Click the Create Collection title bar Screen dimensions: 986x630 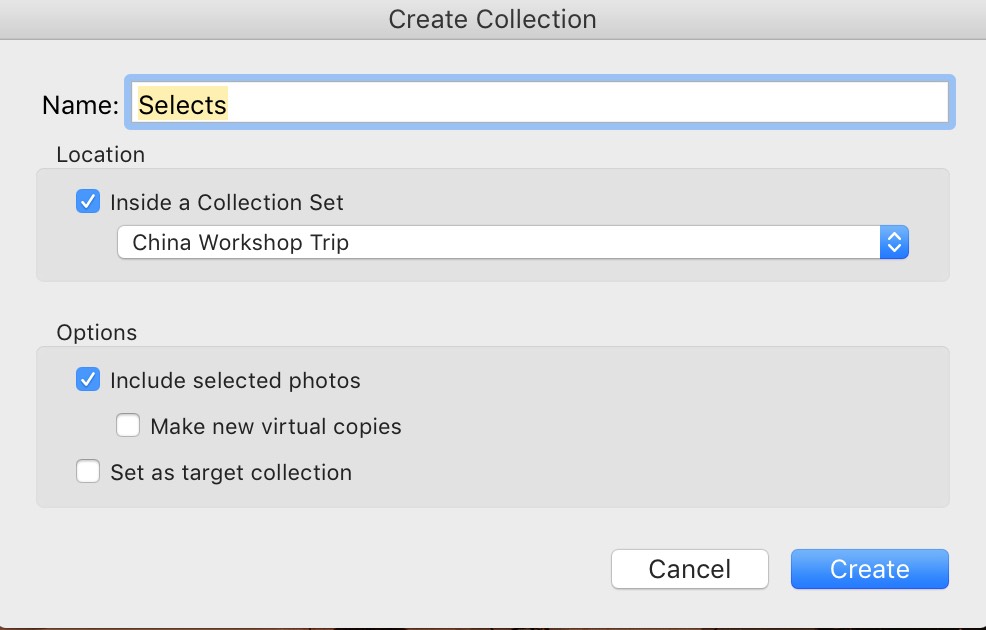[x=492, y=19]
